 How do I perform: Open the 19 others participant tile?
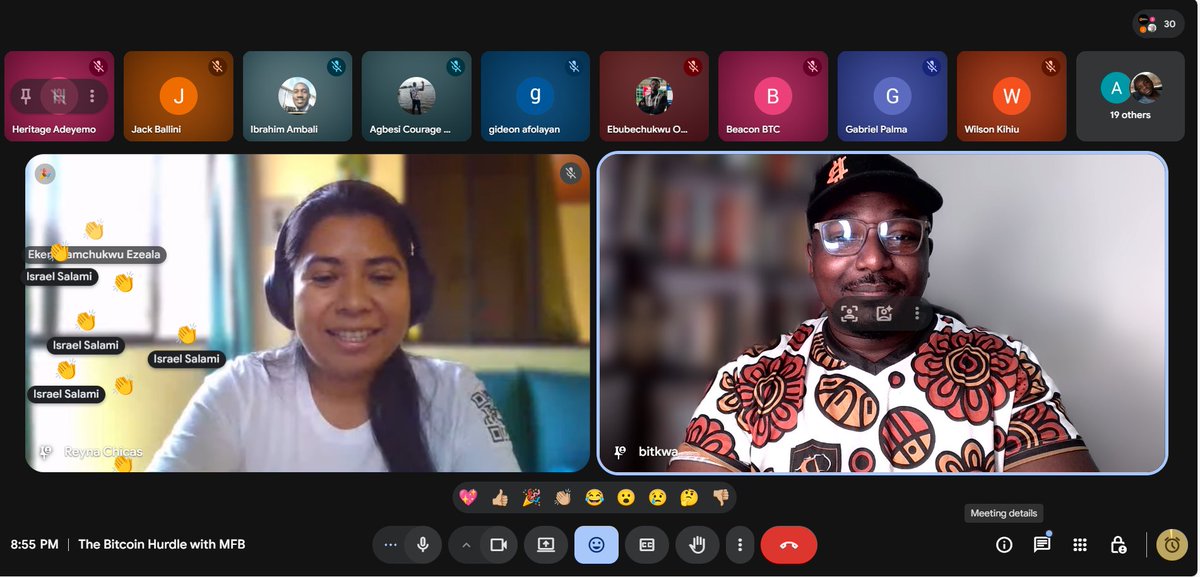tap(1130, 96)
